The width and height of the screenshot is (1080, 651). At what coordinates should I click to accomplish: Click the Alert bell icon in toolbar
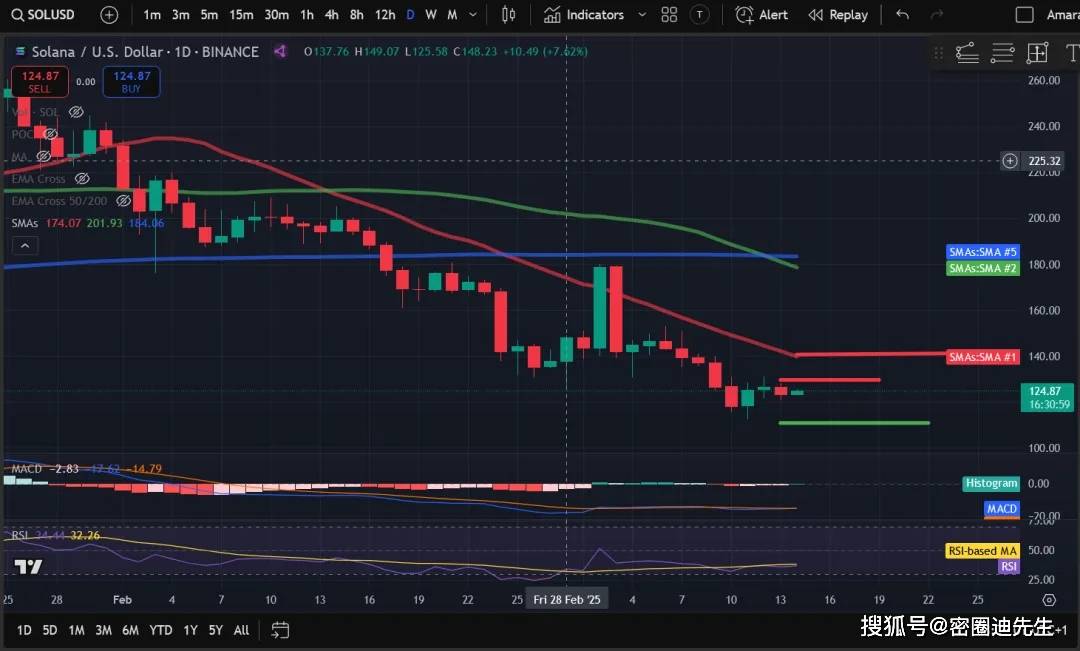click(742, 15)
